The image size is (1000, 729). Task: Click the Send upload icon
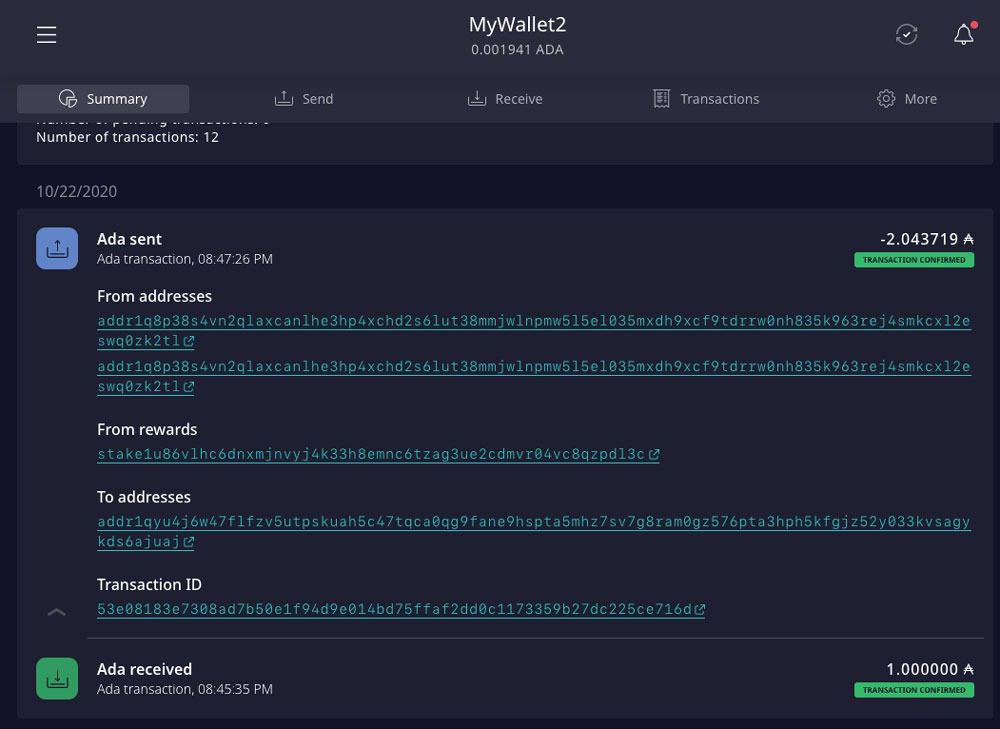[283, 98]
